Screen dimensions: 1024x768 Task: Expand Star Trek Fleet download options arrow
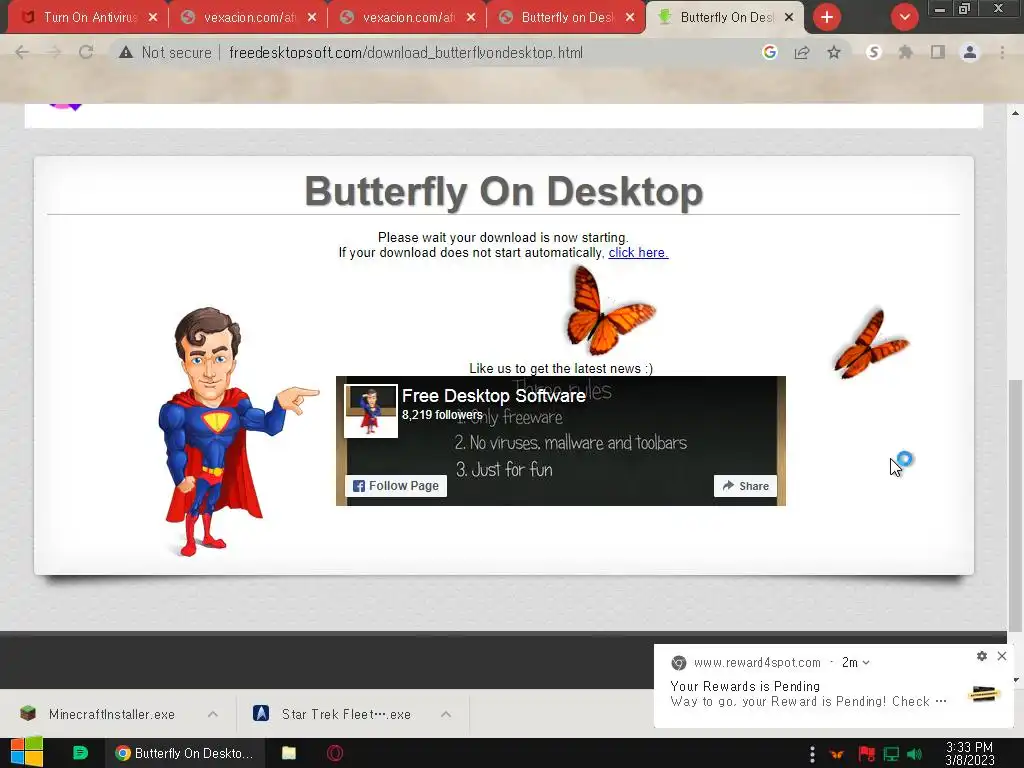(446, 714)
